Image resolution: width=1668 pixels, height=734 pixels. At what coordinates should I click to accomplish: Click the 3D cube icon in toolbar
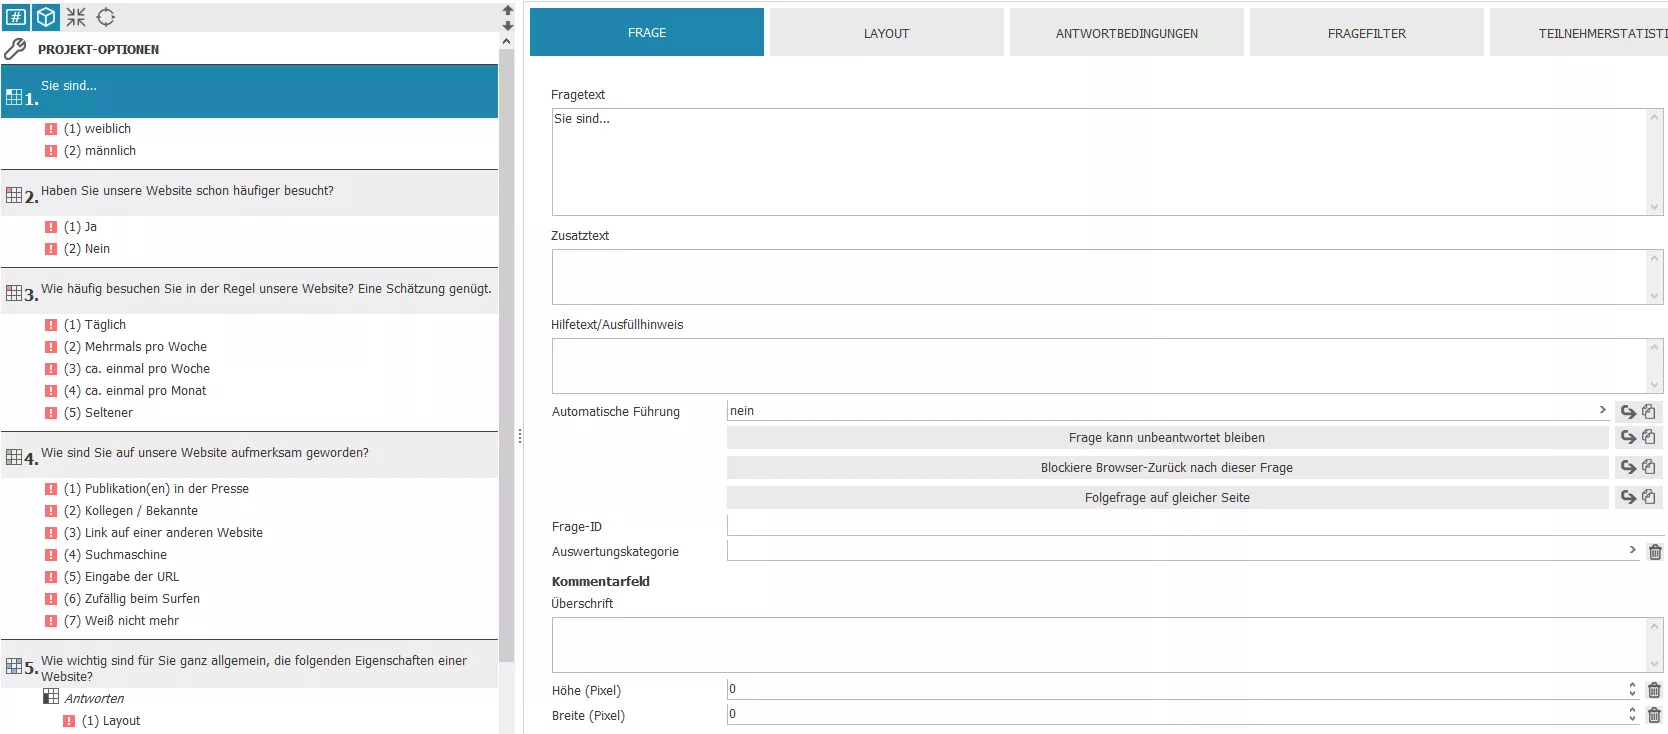(x=46, y=17)
